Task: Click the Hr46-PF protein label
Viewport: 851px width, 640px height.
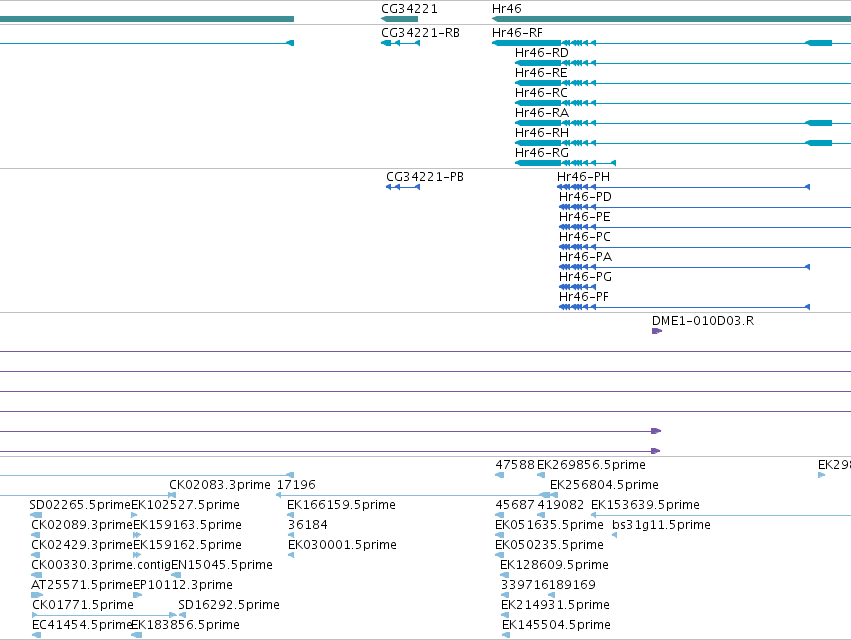Action: (584, 297)
